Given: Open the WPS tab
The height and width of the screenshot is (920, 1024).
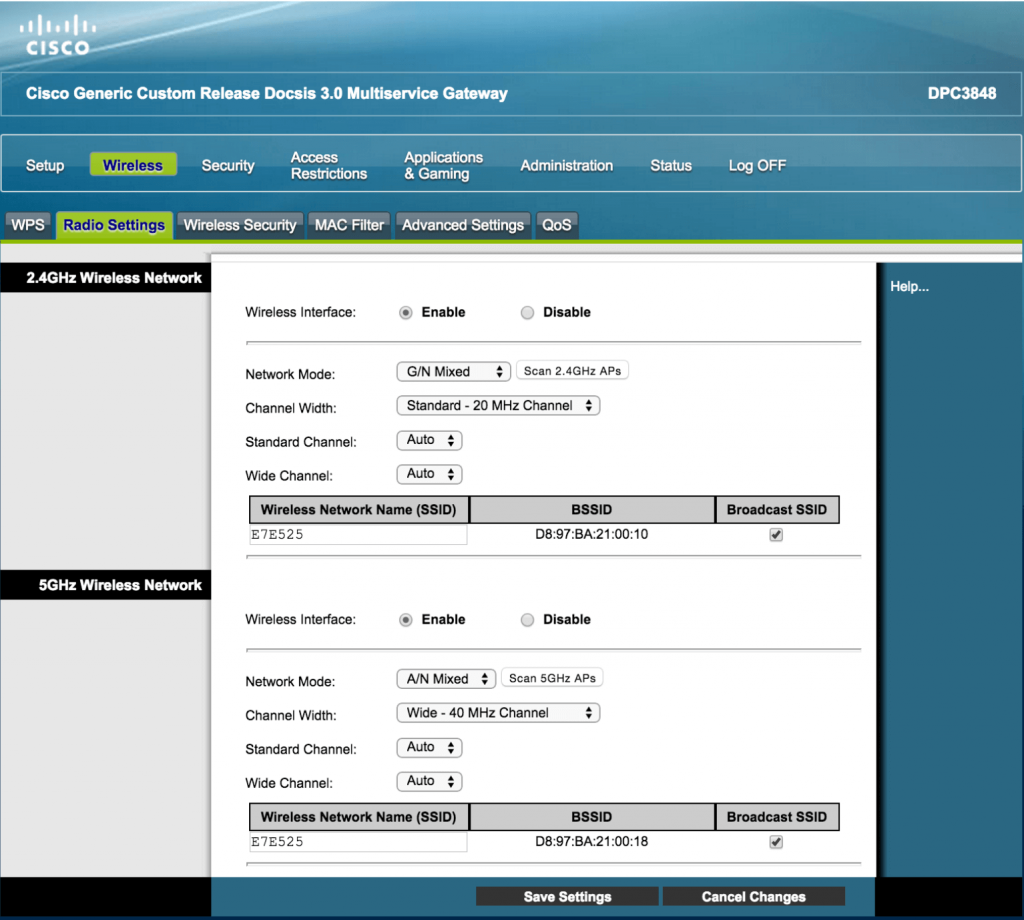Looking at the screenshot, I should click(28, 225).
